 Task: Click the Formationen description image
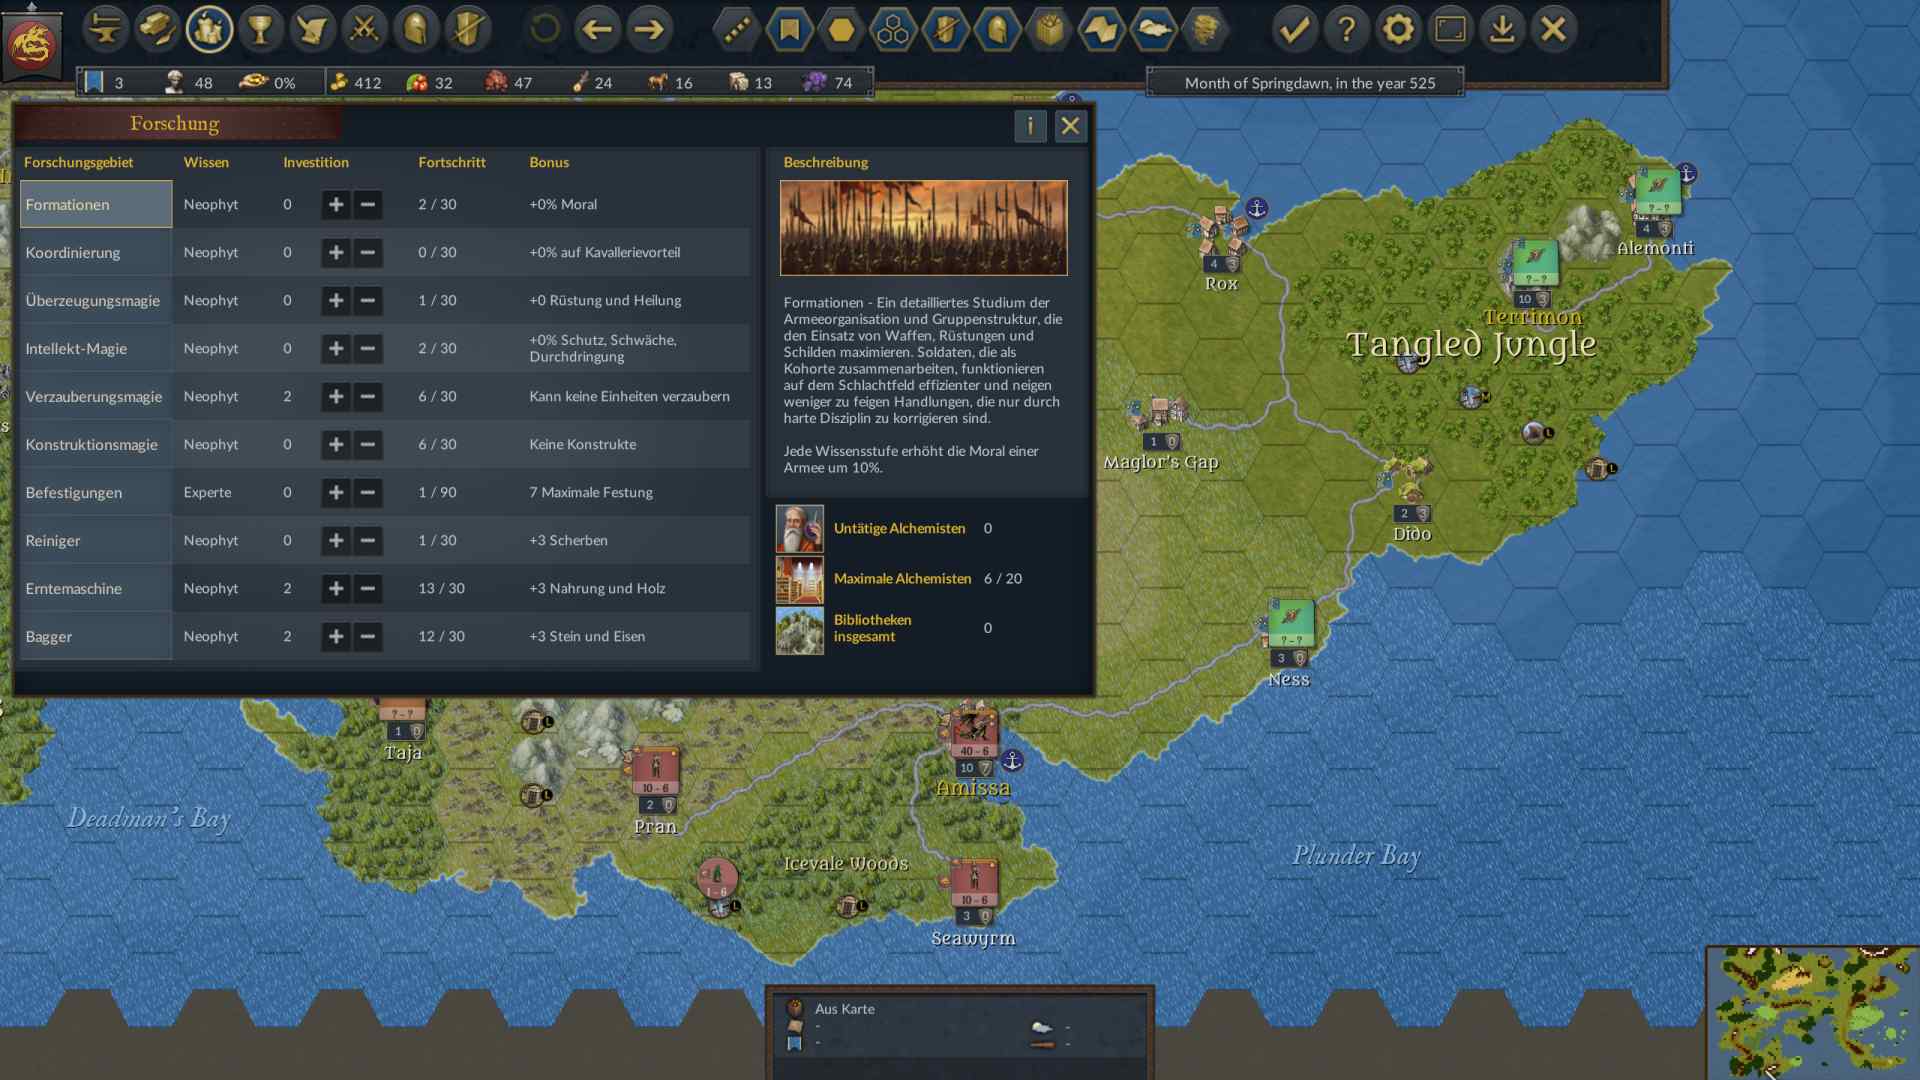tap(923, 228)
